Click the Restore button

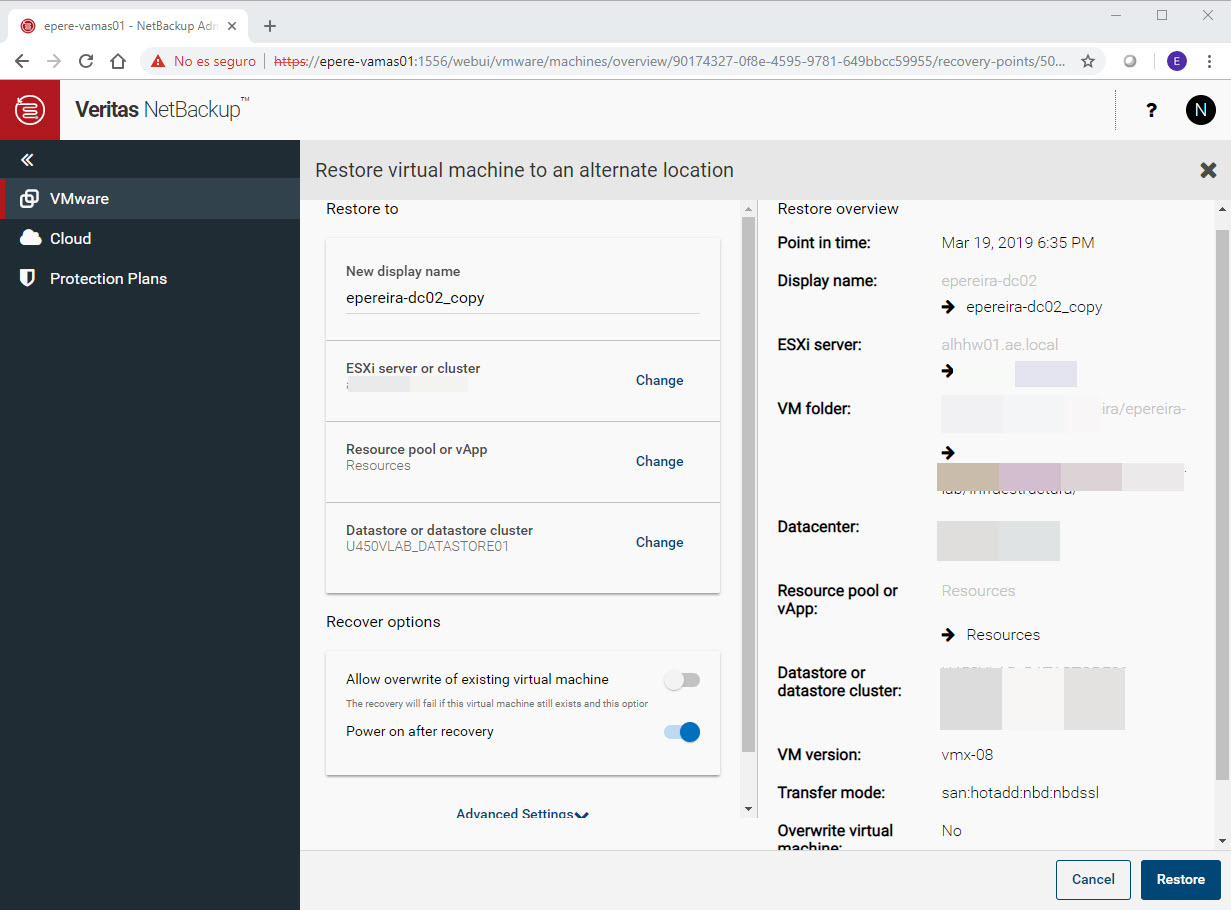[x=1181, y=879]
